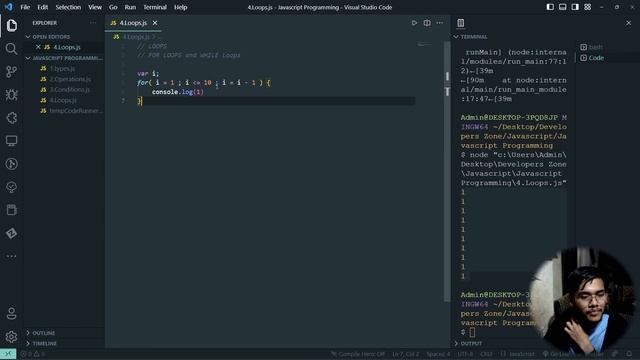
Task: Run code with the play button
Action: (x=414, y=23)
